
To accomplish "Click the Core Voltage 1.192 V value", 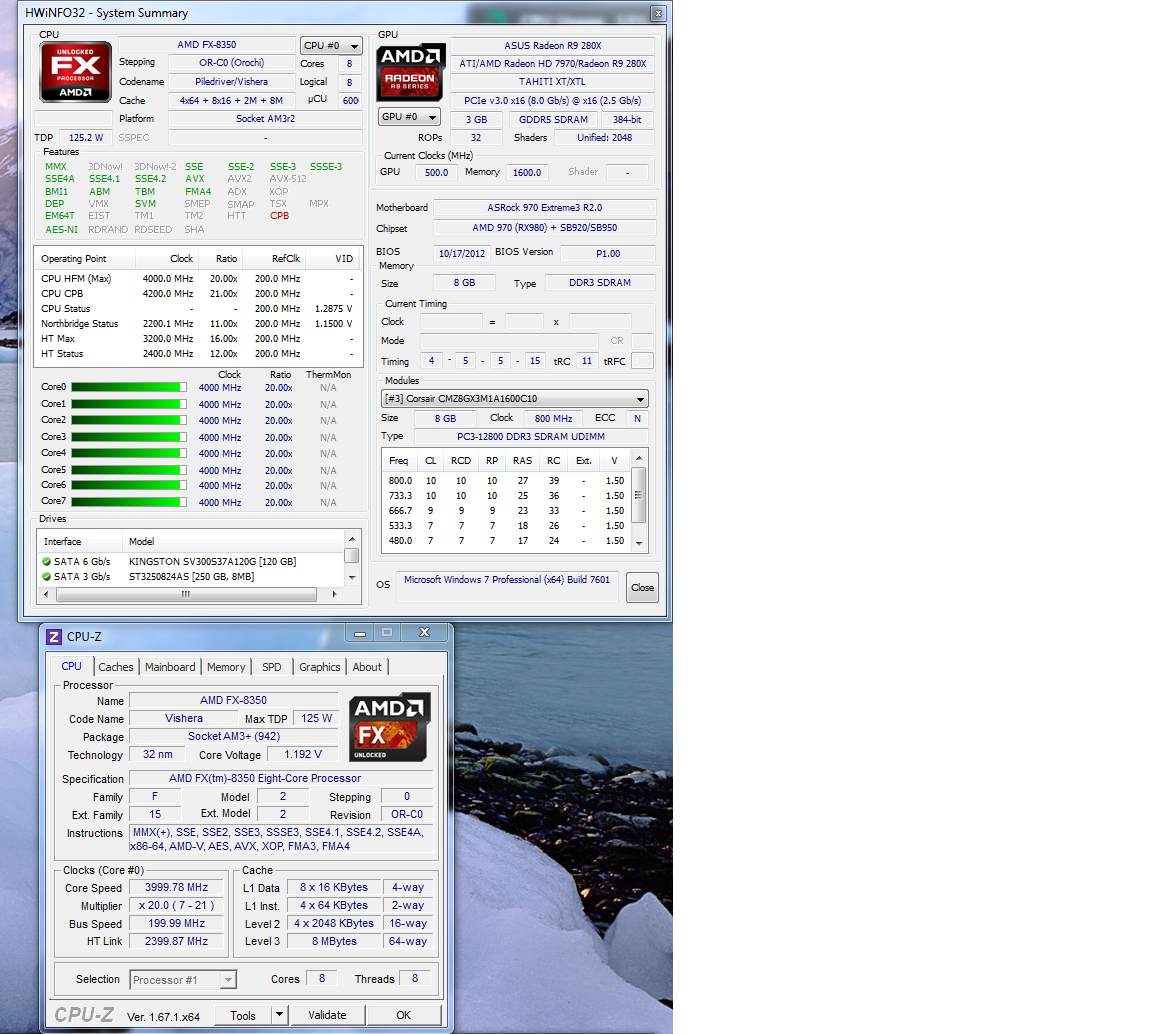I will (303, 755).
